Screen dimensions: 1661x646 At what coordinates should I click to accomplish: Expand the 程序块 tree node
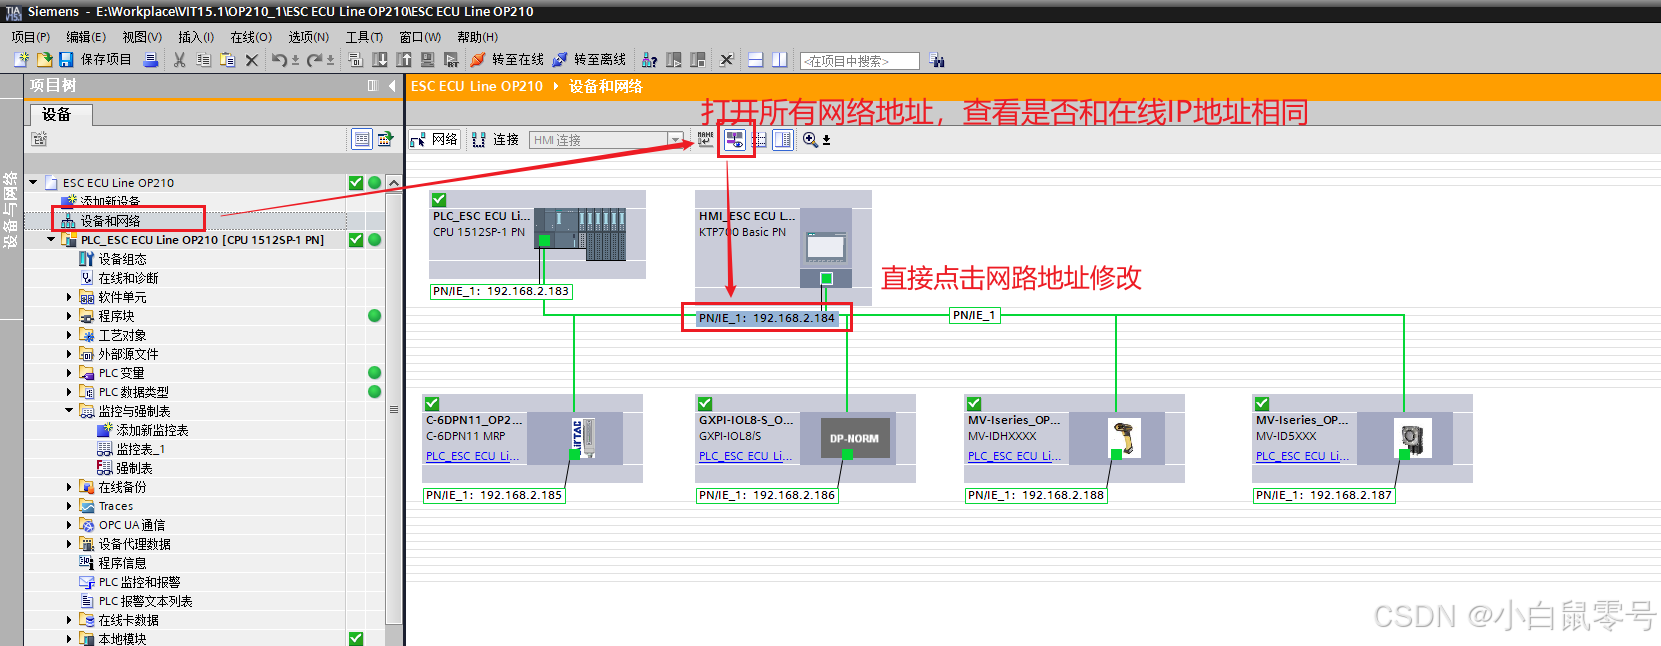(69, 316)
